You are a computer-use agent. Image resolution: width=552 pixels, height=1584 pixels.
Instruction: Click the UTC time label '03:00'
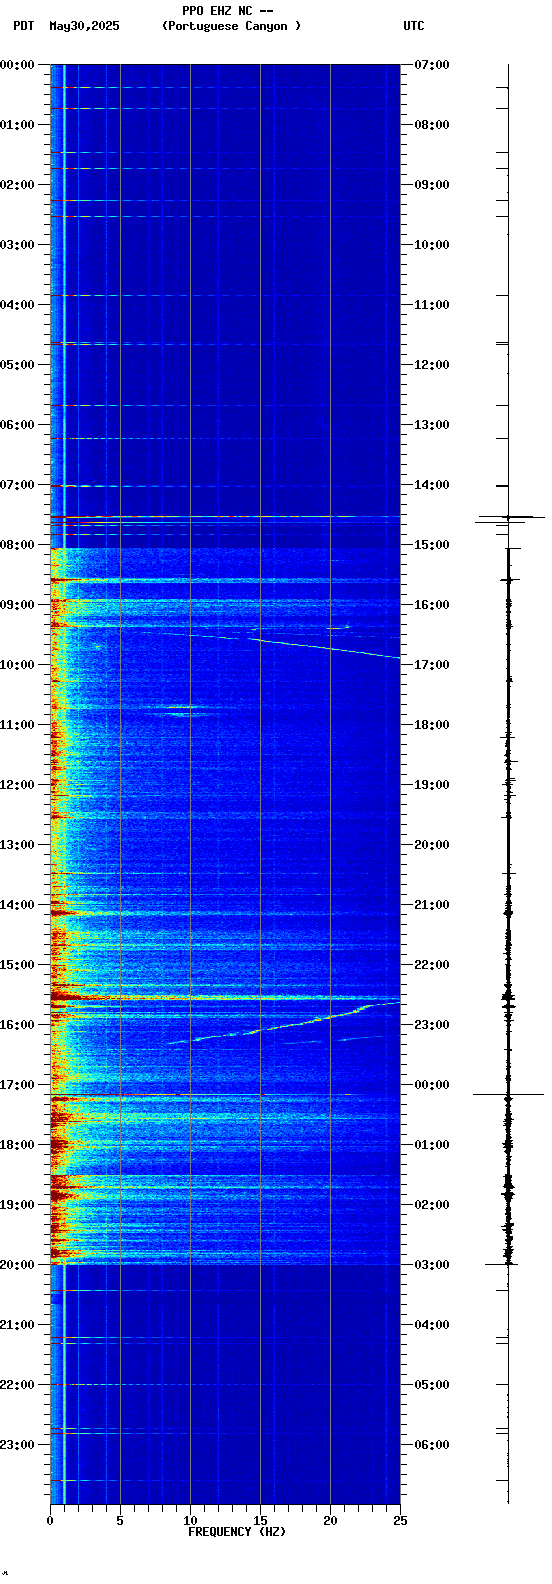click(432, 1265)
